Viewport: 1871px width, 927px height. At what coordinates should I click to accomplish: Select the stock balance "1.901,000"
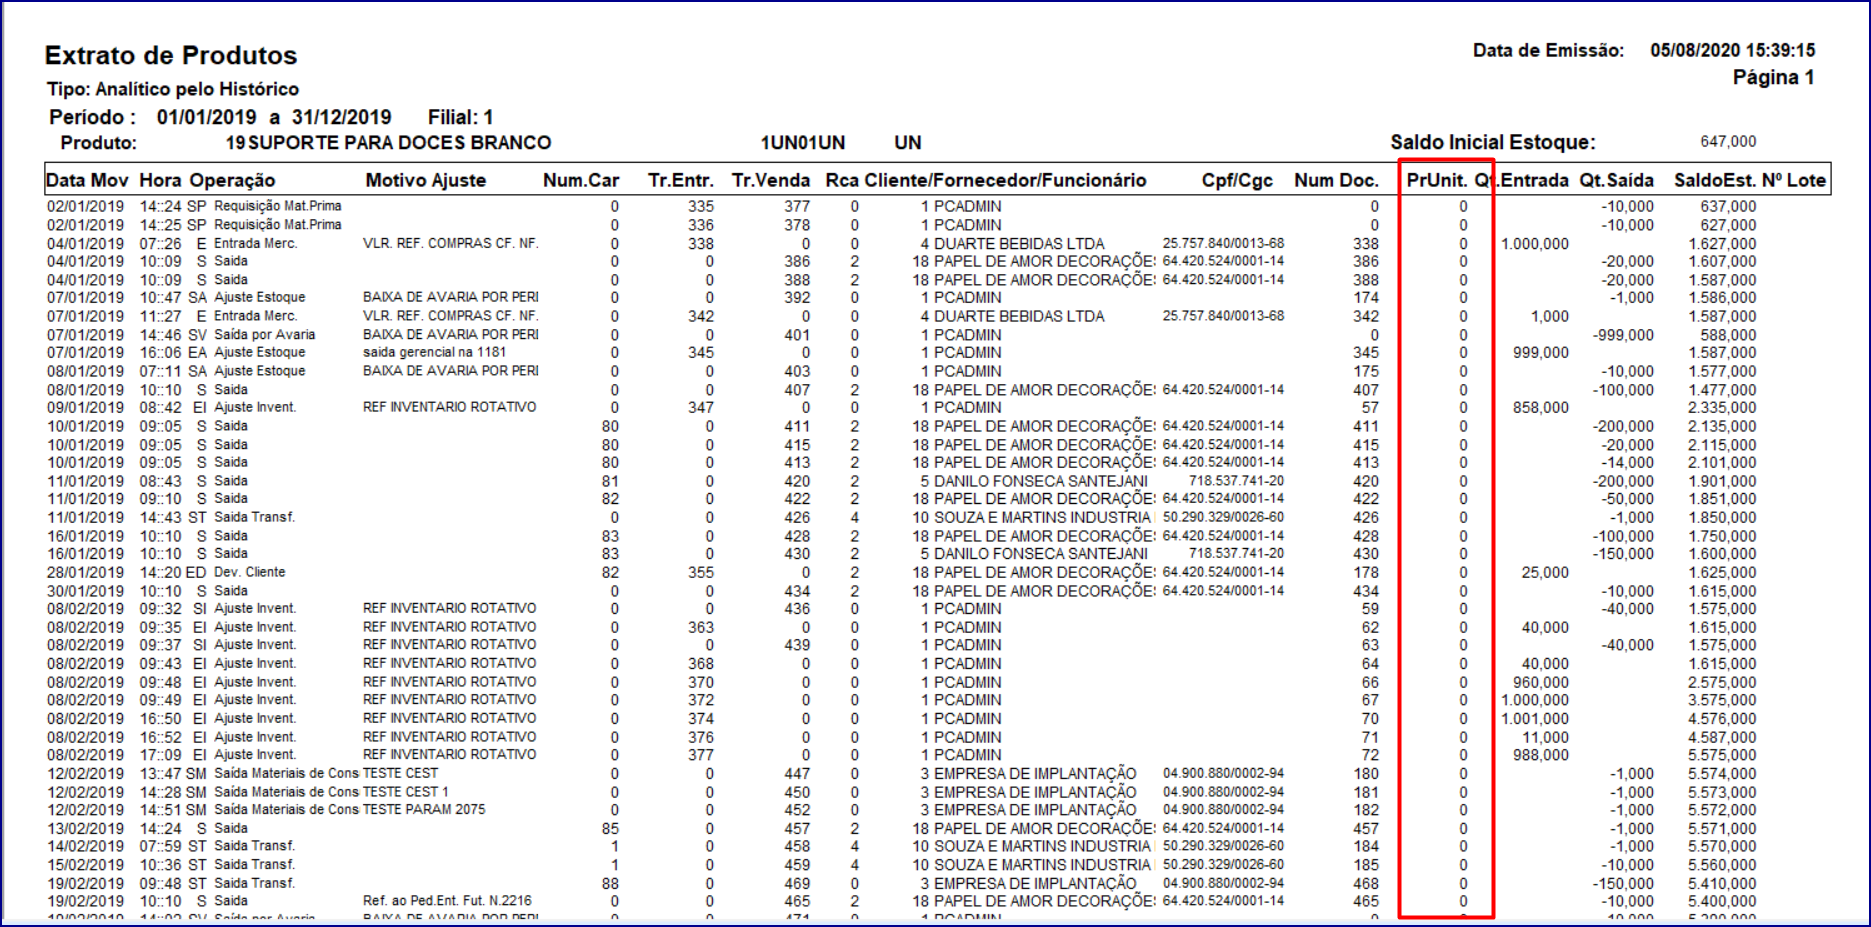click(1722, 481)
